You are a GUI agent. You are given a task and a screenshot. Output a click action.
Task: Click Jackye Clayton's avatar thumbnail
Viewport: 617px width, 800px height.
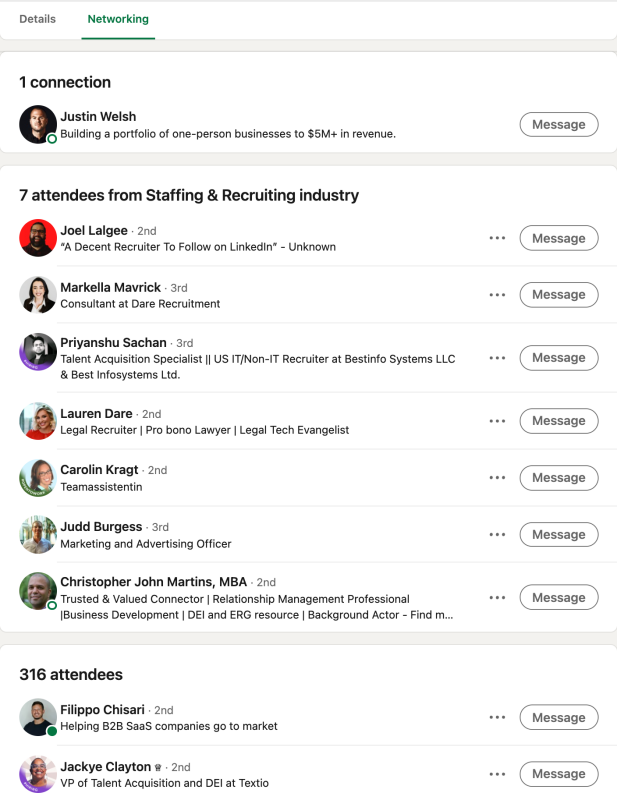[x=38, y=774]
